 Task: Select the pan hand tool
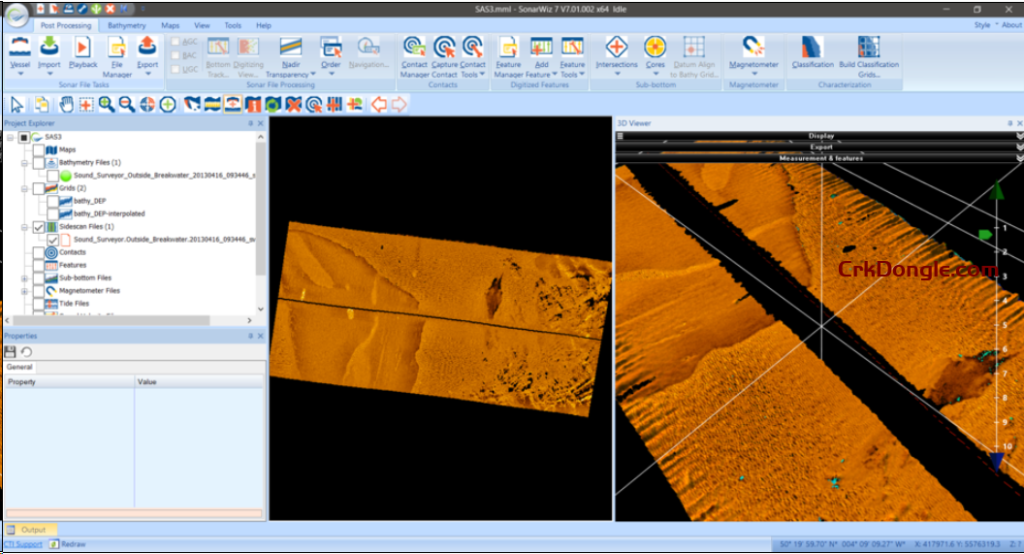pos(67,104)
